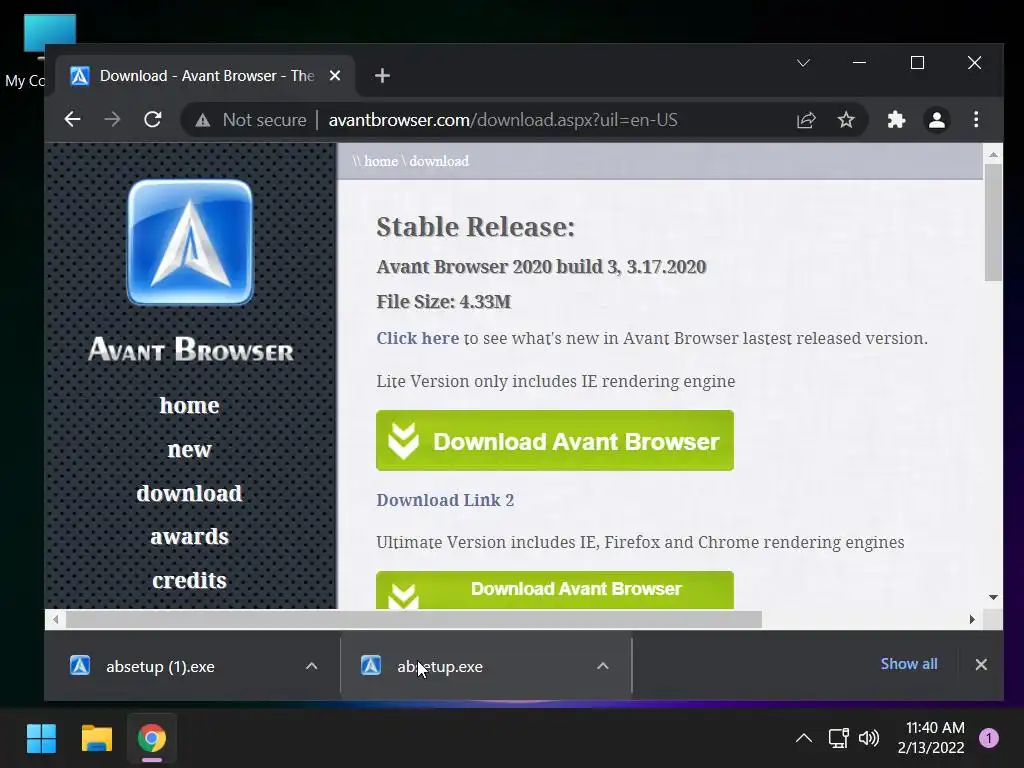1024x768 pixels.
Task: Show all downloads
Action: coord(908,664)
